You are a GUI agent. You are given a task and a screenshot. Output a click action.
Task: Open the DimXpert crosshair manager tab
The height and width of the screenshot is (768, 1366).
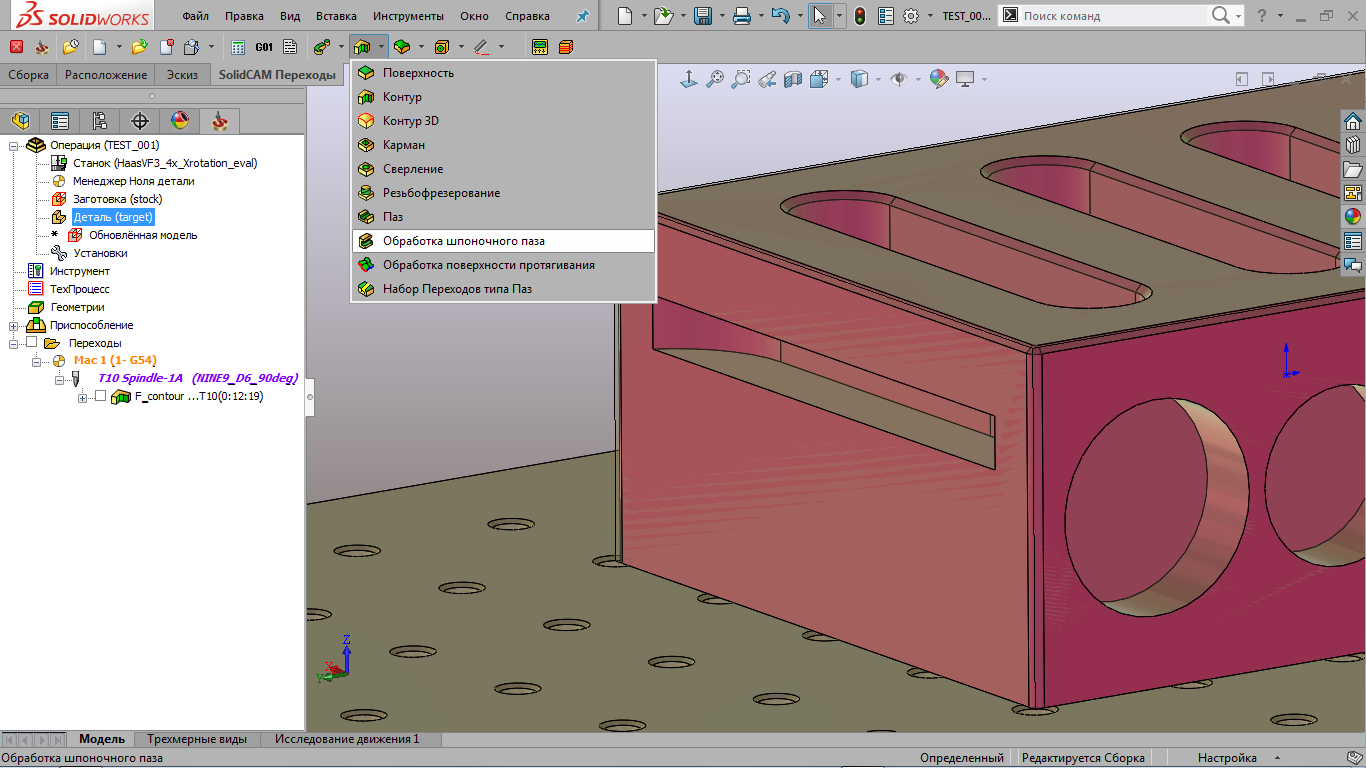coord(140,121)
